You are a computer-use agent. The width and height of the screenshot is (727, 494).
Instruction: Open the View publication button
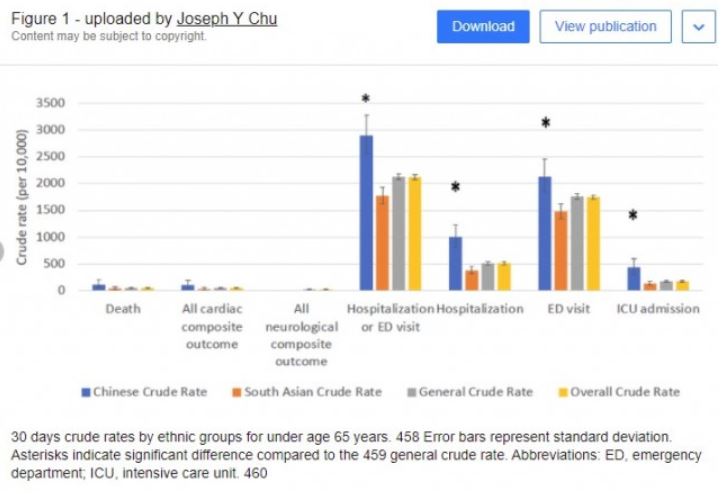pyautogui.click(x=605, y=27)
